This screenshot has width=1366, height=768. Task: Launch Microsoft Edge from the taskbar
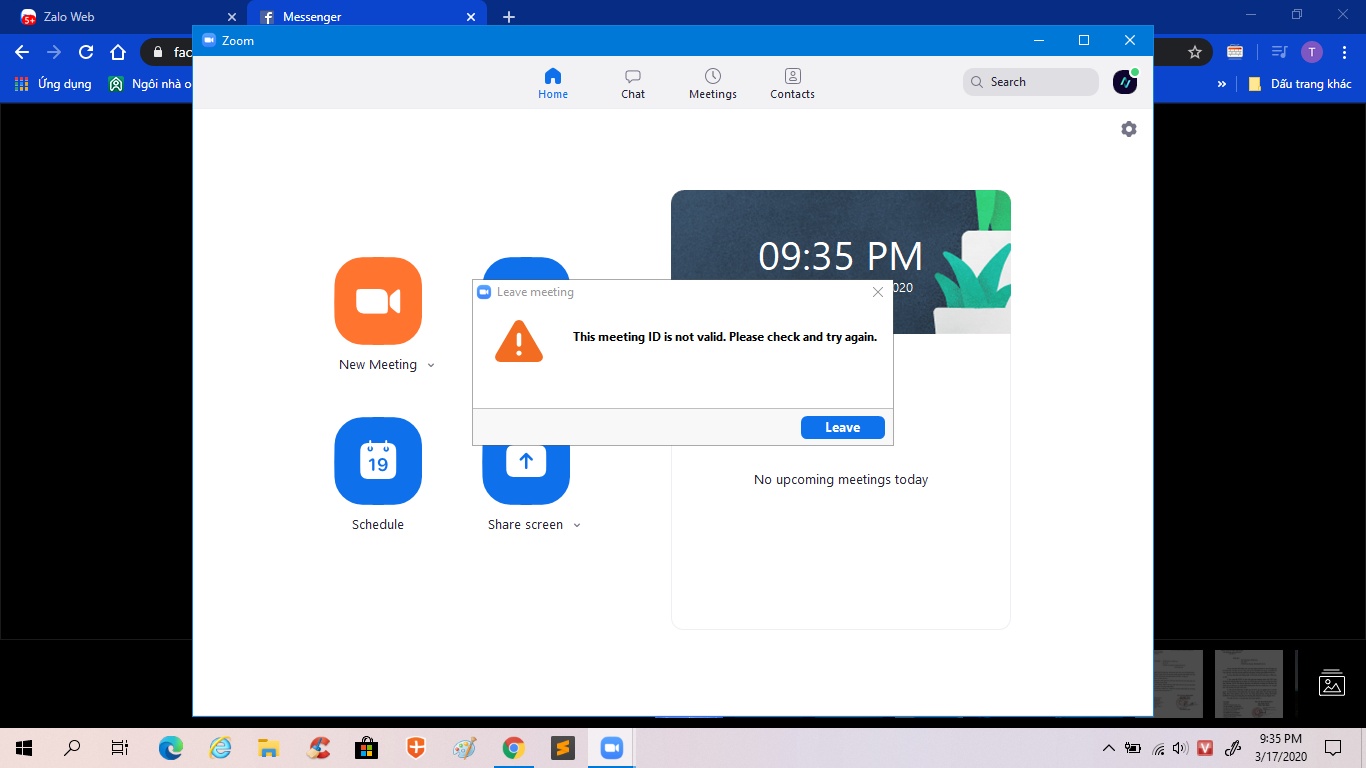click(171, 747)
